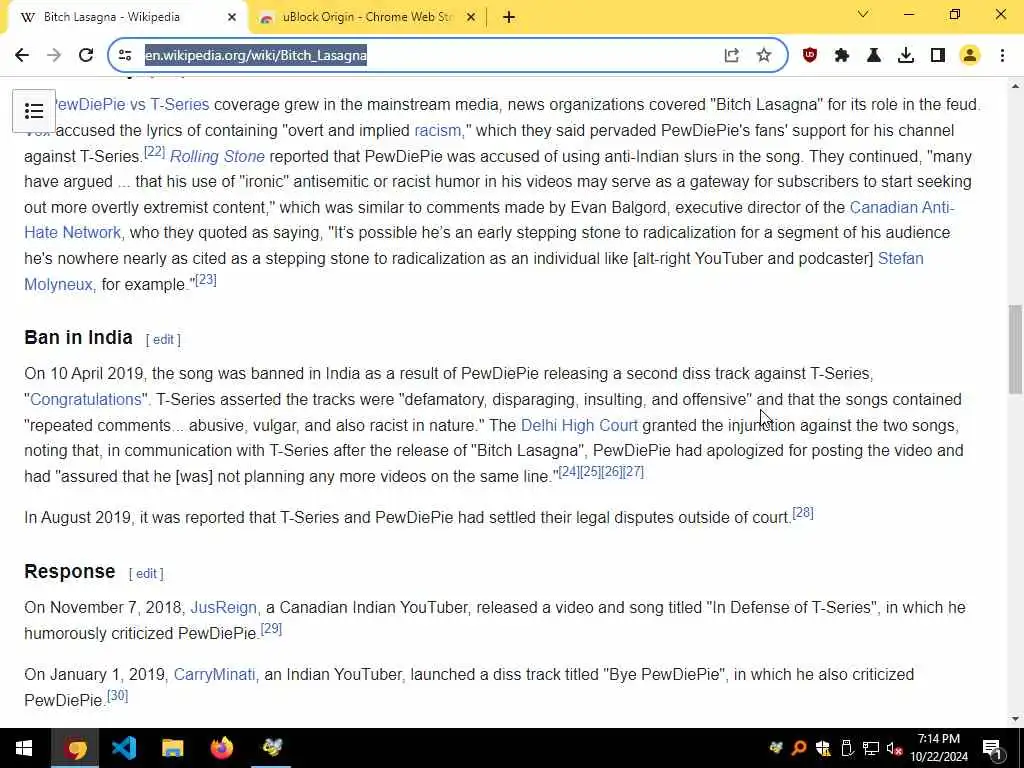Jump to citation 30
Screen dimensions: 1024x768
(x=118, y=696)
